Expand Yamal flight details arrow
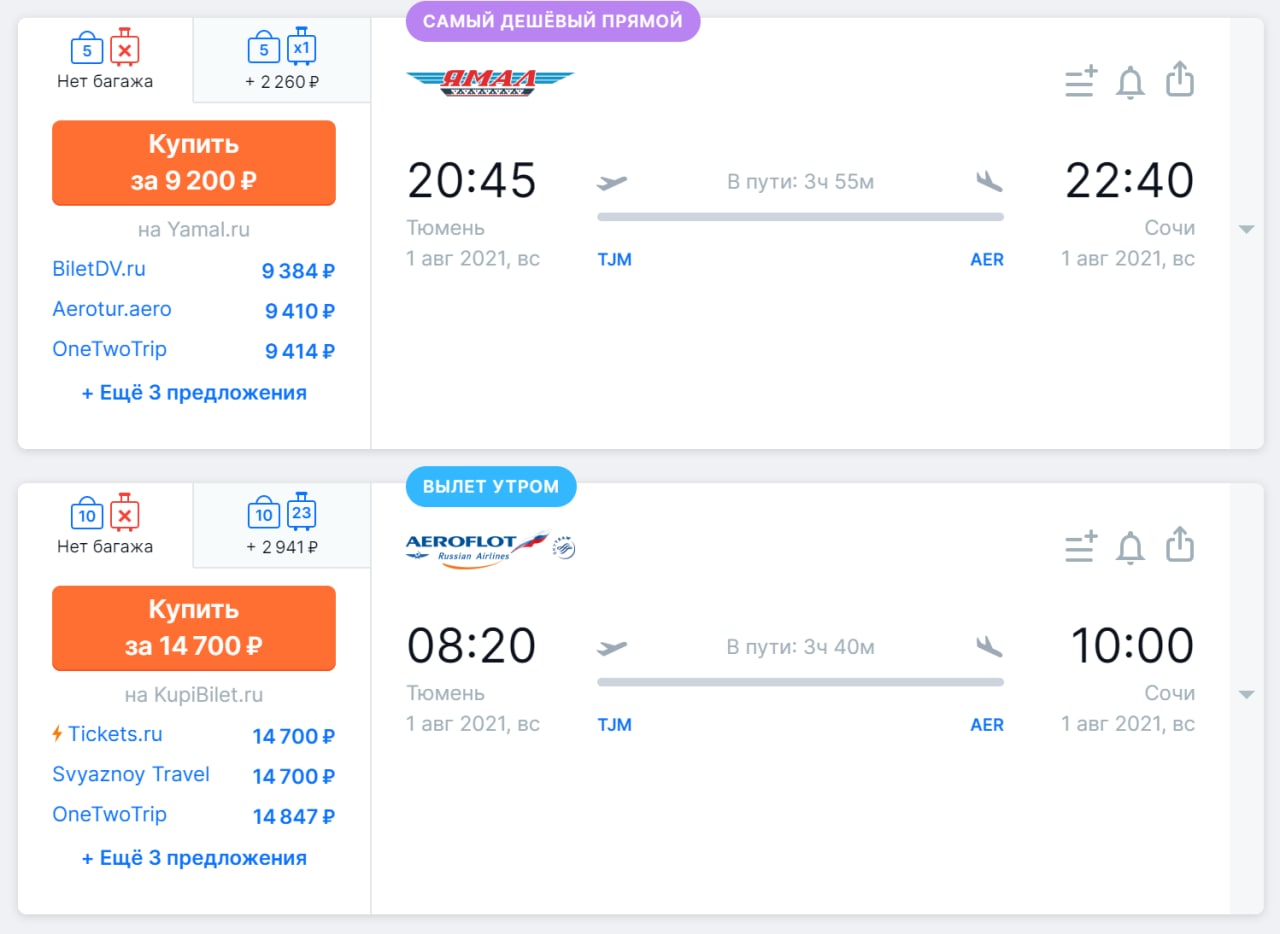Viewport: 1280px width, 934px height. click(x=1246, y=229)
